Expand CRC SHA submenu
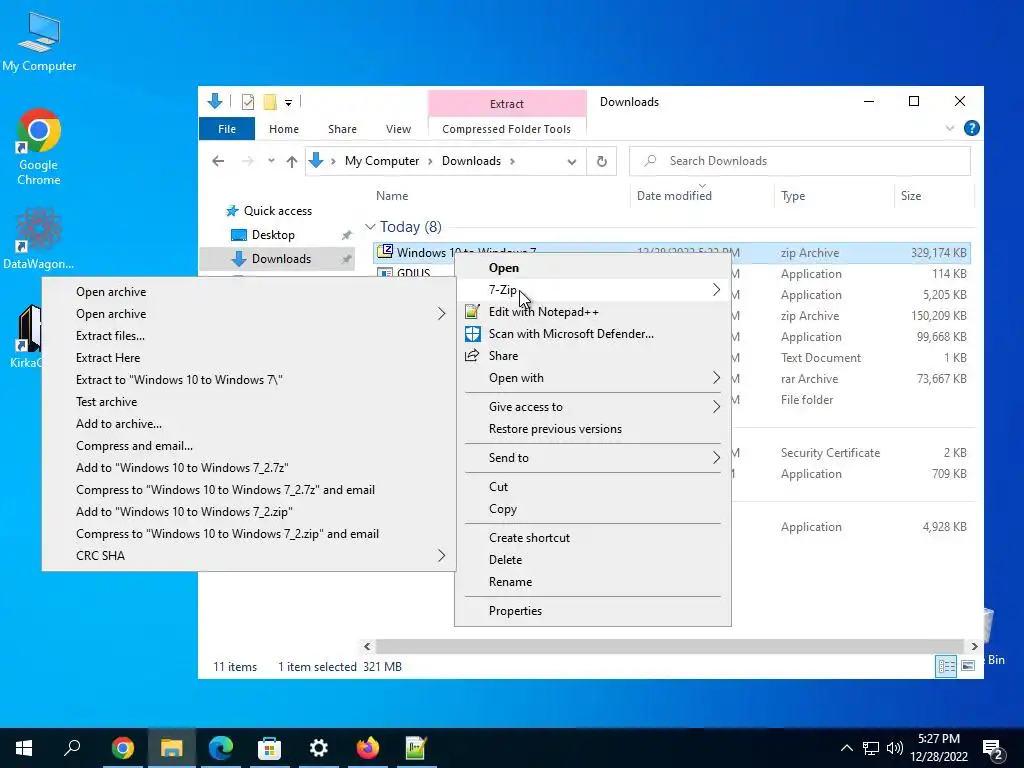This screenshot has width=1024, height=768. click(249, 556)
